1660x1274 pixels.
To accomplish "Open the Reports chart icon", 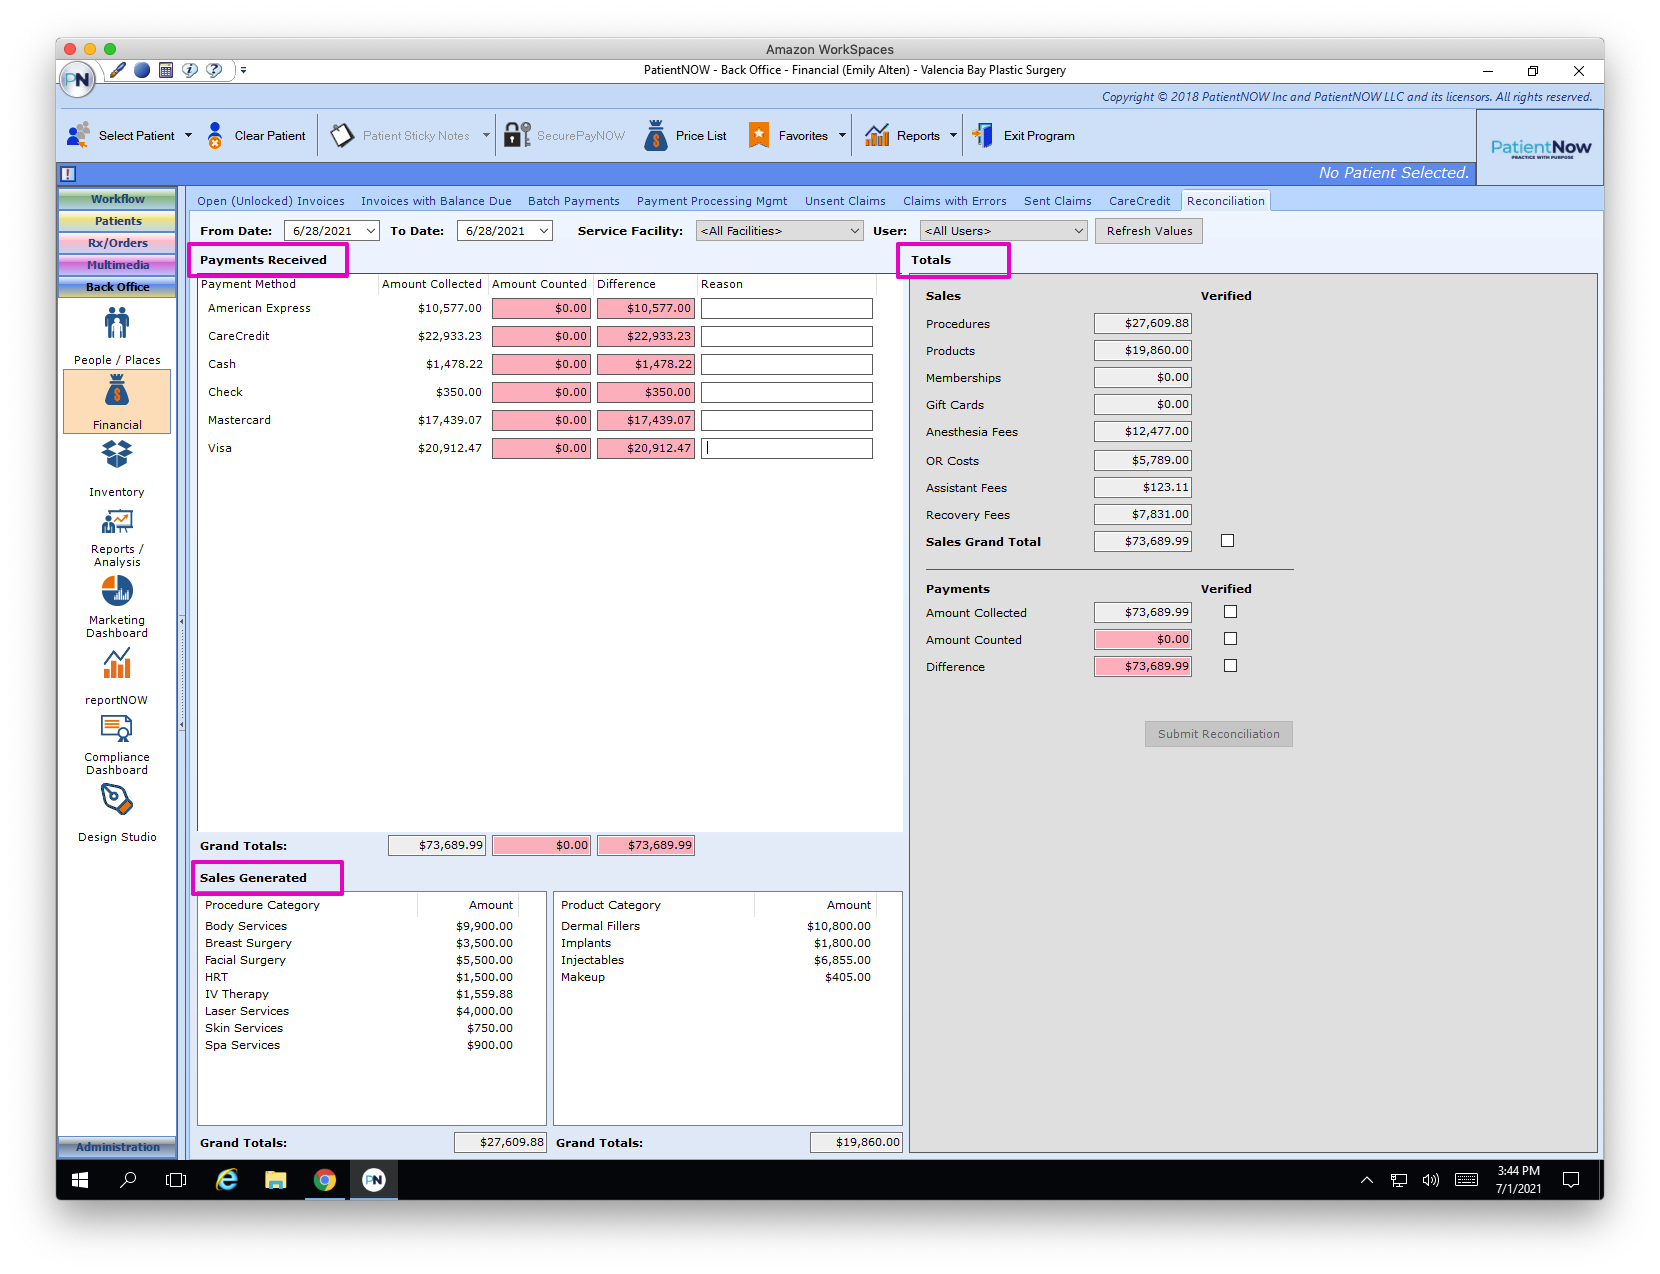I will (877, 135).
